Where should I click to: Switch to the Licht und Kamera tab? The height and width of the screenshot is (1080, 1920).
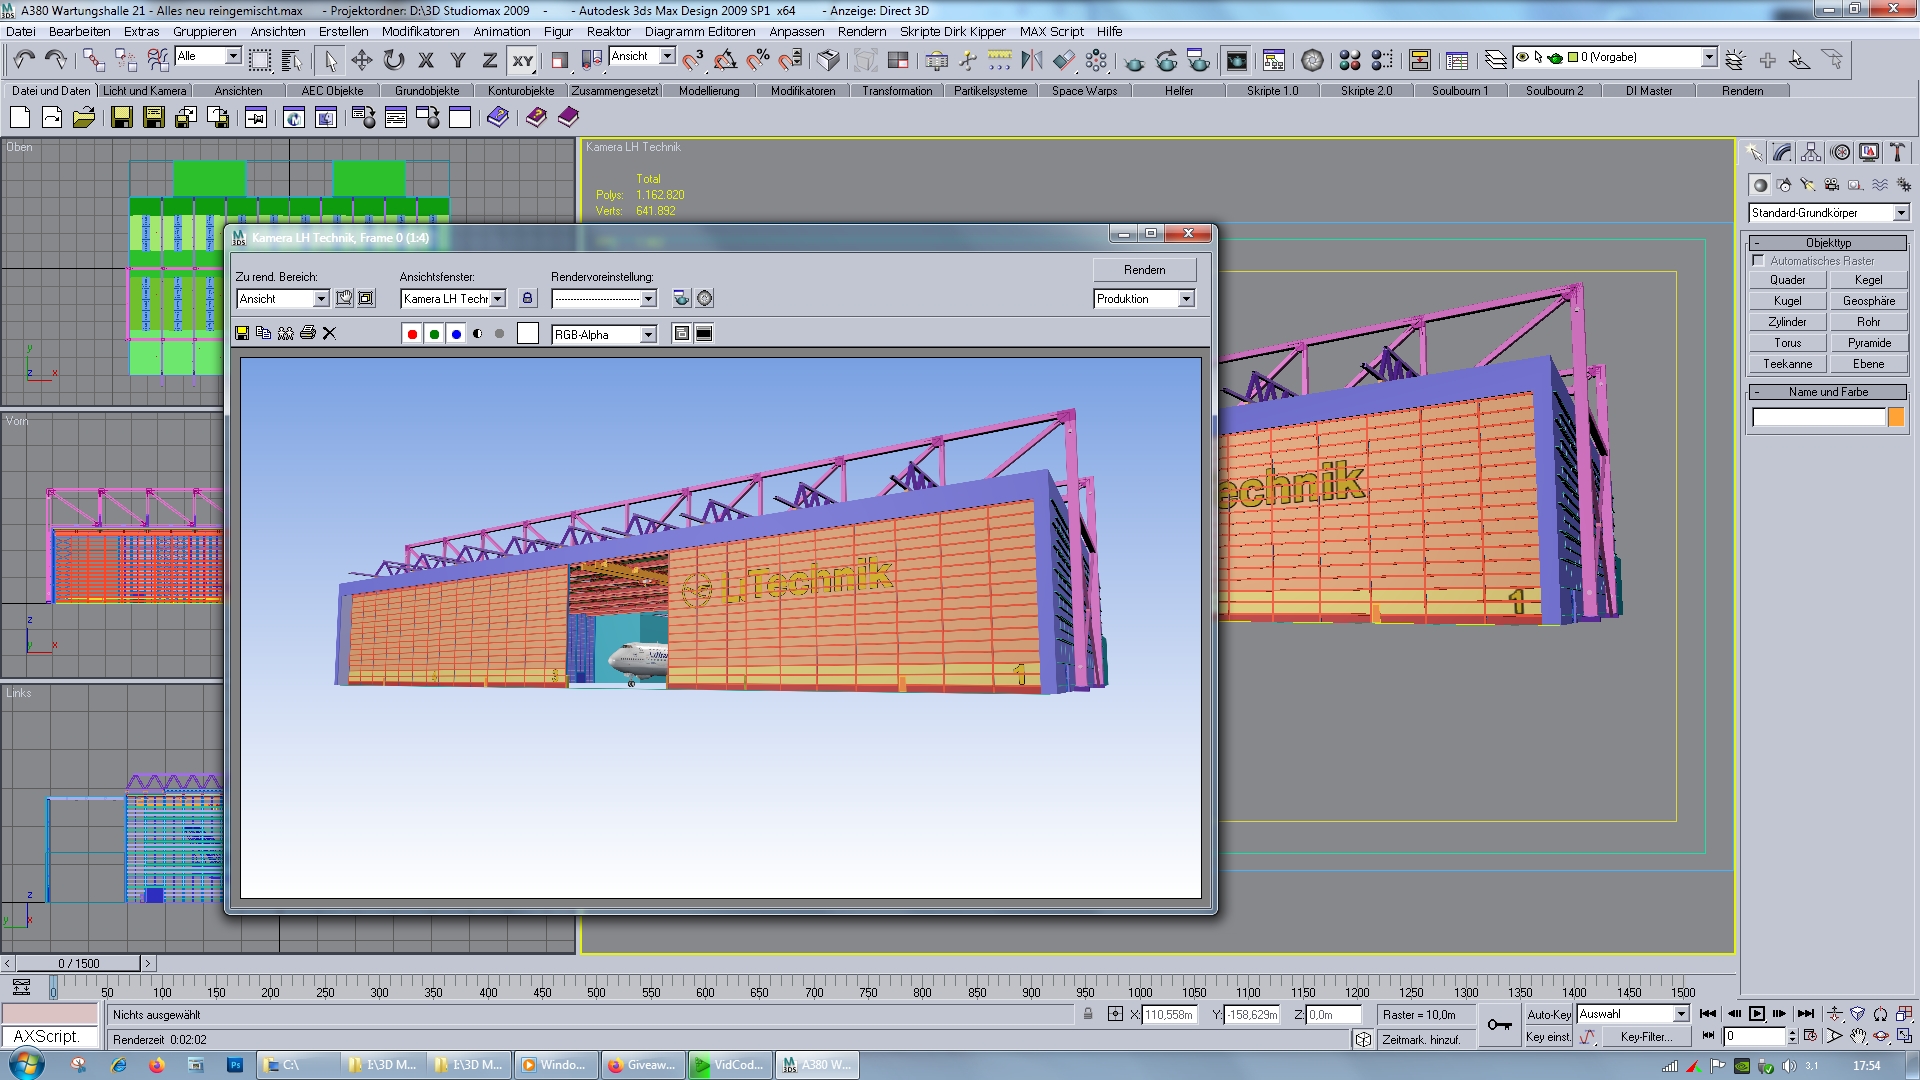pyautogui.click(x=145, y=91)
